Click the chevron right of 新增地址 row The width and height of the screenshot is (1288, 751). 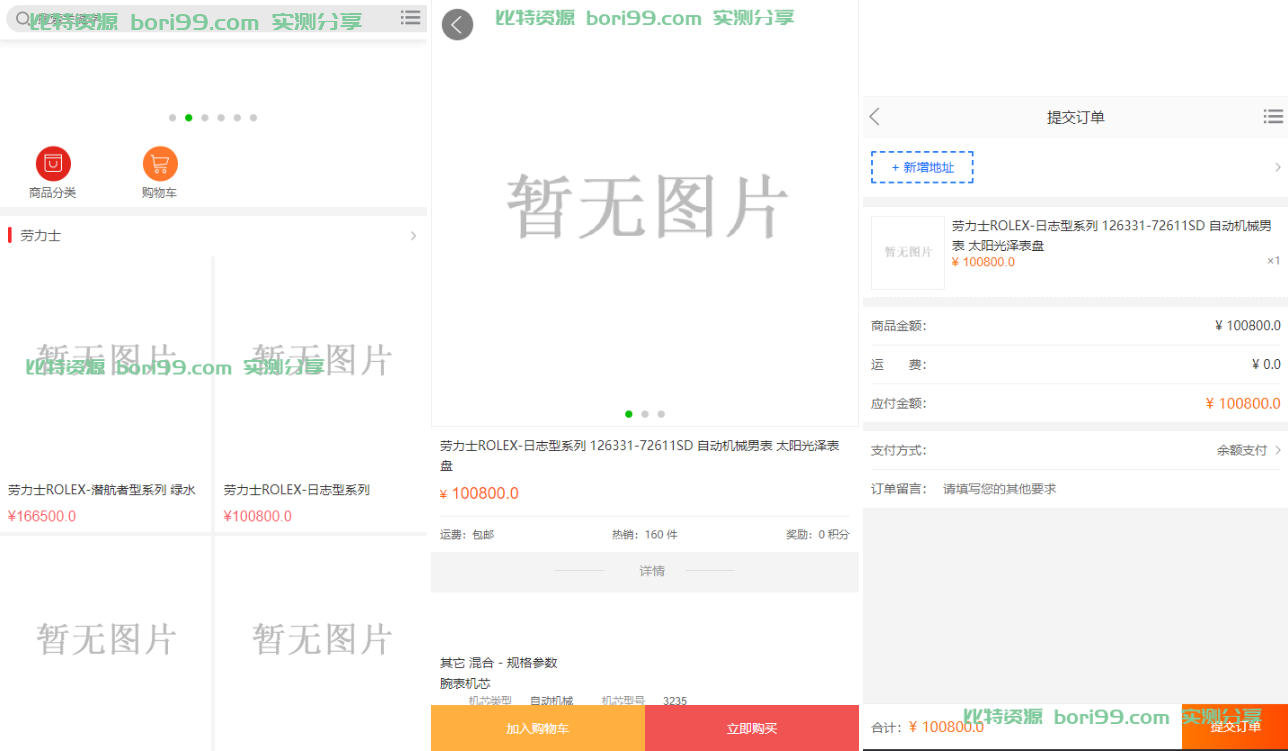1277,167
